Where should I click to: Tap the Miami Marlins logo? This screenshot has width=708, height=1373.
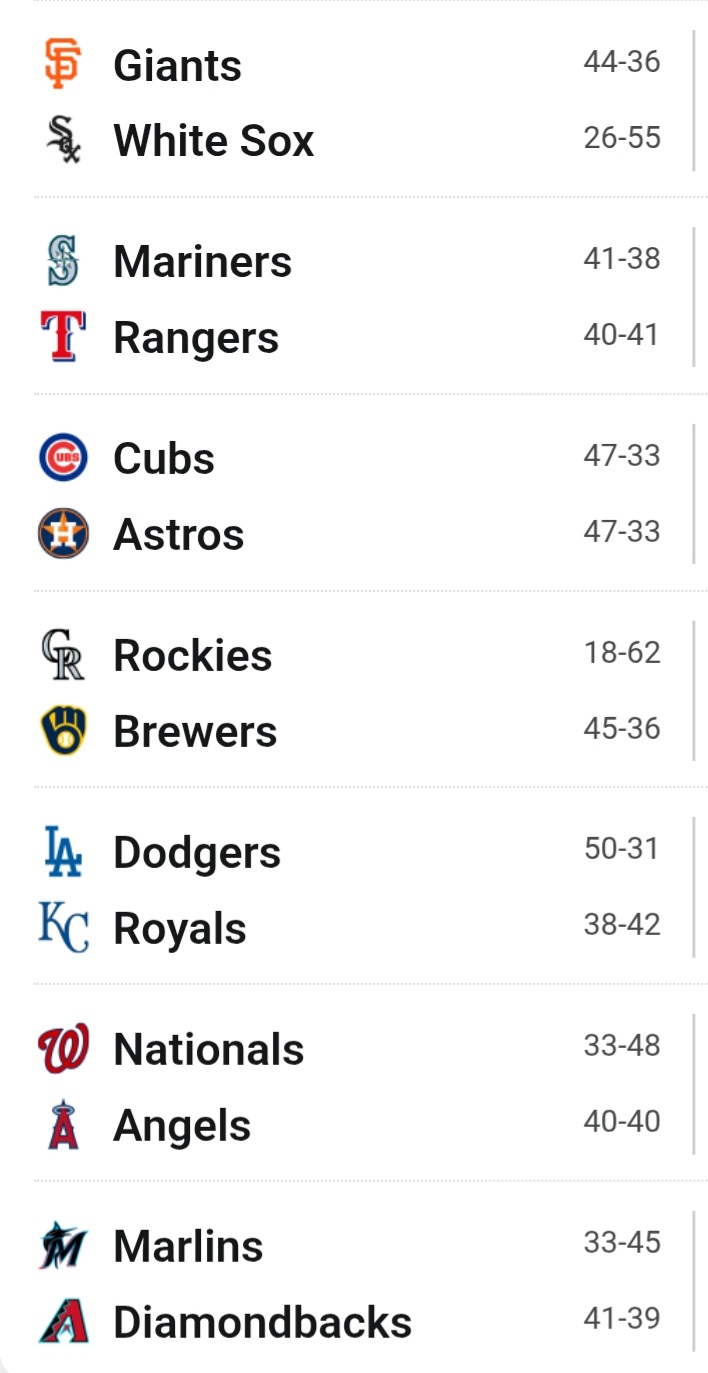63,1245
